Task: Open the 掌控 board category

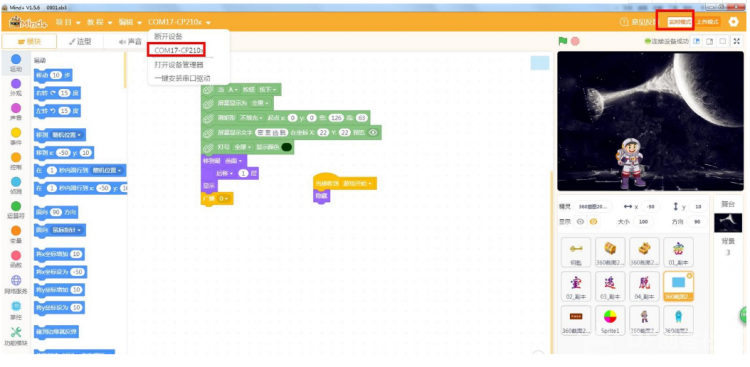Action: [16, 310]
